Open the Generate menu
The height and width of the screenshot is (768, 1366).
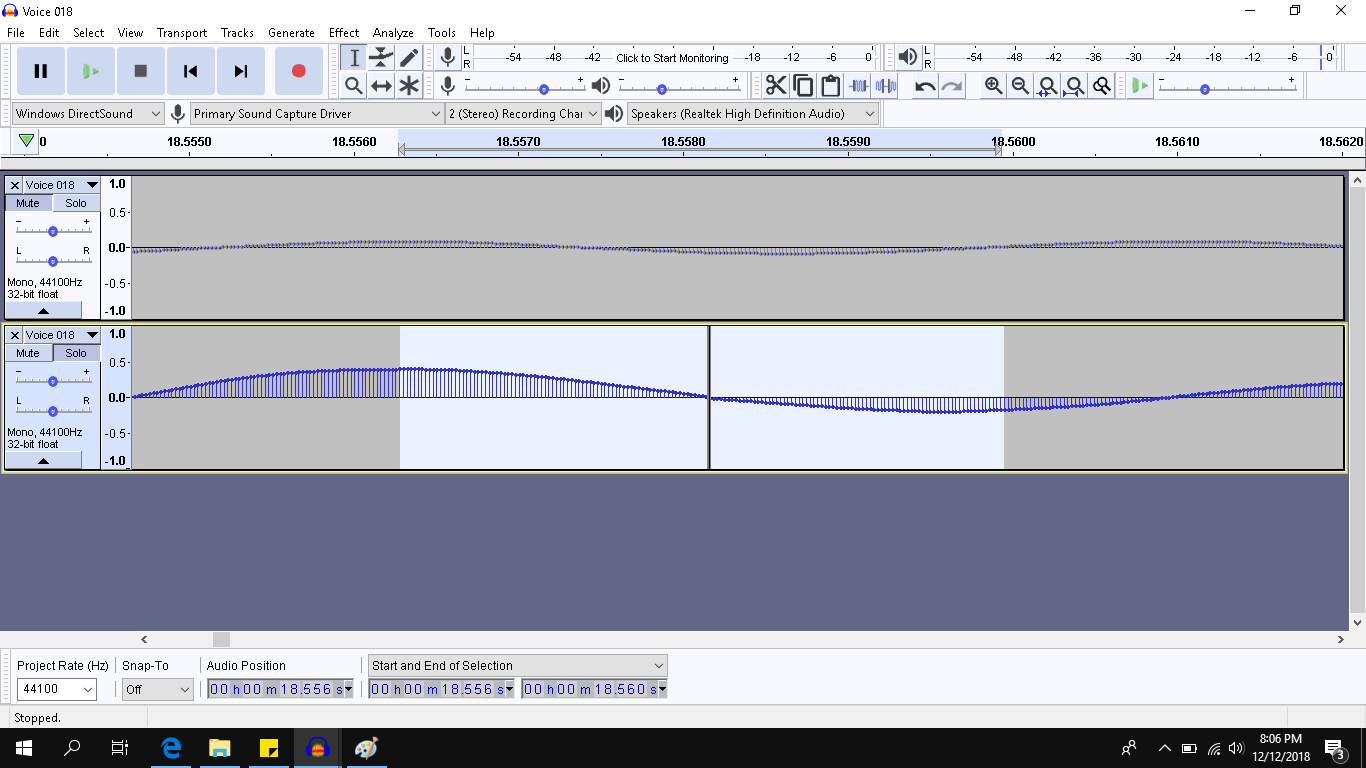291,33
